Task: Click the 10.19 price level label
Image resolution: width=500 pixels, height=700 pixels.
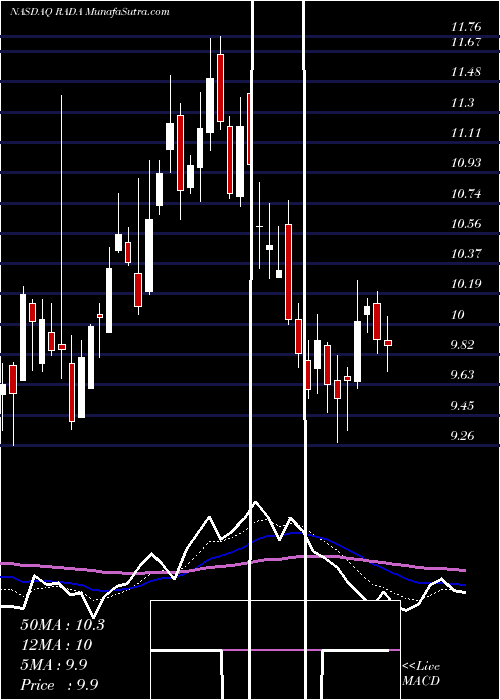Action: pos(466,283)
